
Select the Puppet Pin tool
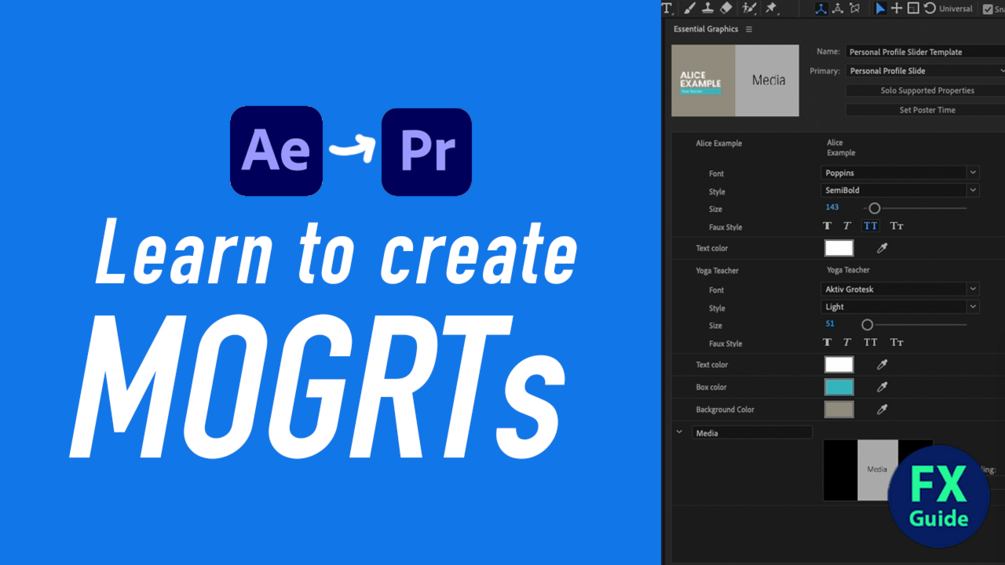772,8
